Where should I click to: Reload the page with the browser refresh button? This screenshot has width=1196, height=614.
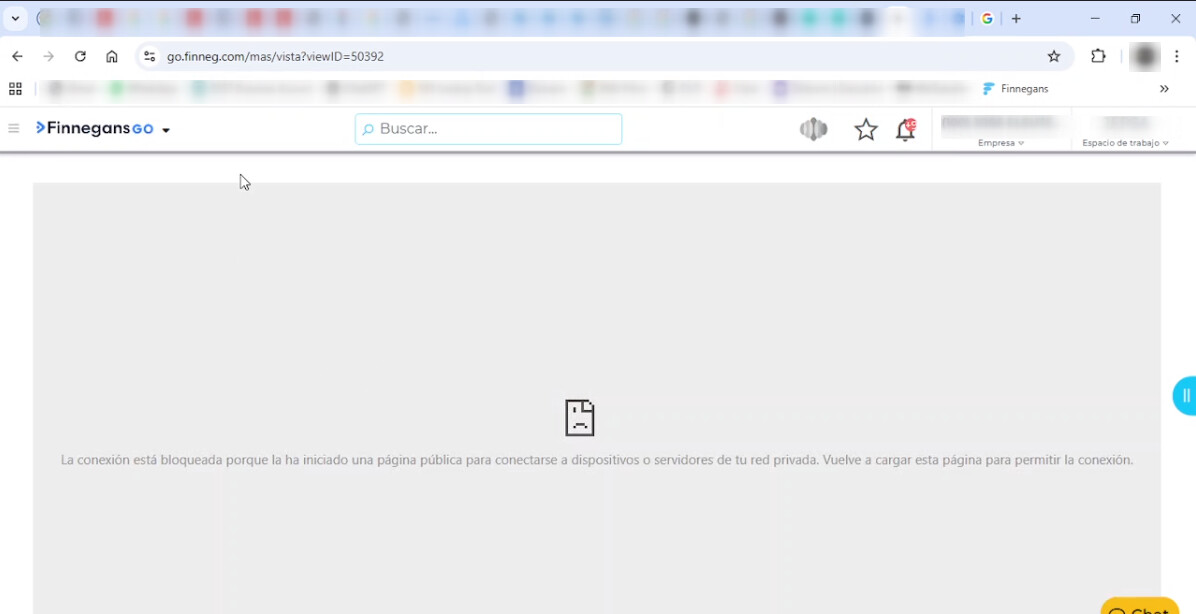(x=80, y=57)
